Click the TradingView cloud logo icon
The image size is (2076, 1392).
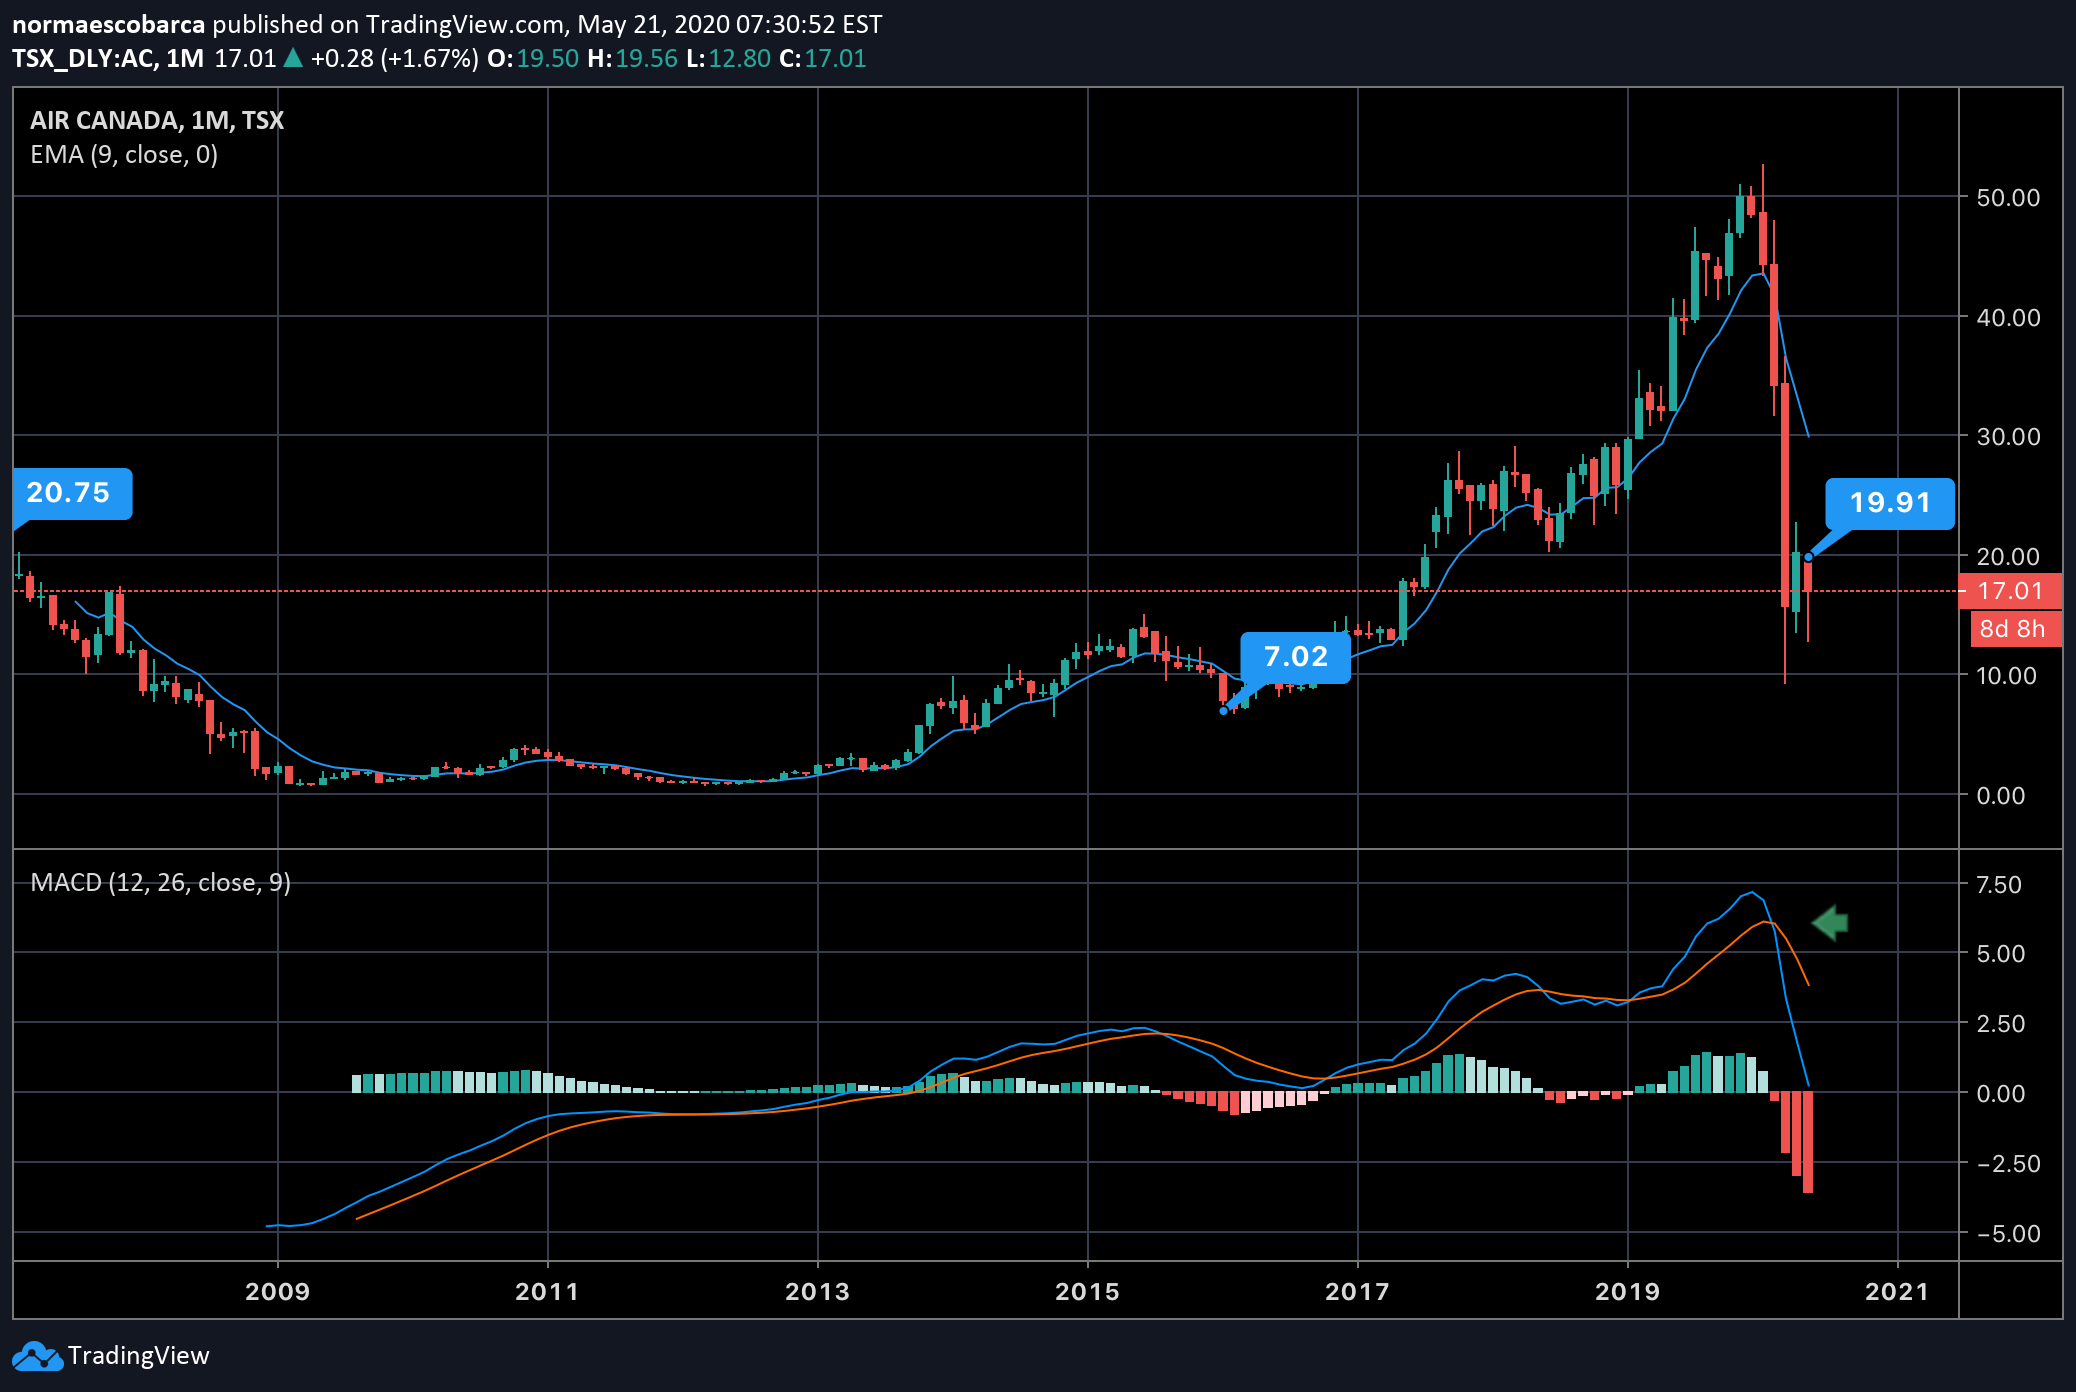(x=37, y=1356)
